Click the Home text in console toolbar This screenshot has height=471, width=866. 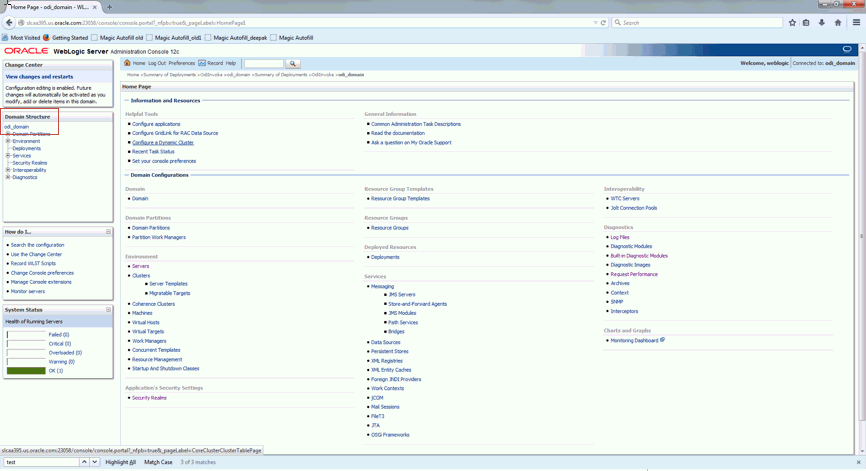139,63
